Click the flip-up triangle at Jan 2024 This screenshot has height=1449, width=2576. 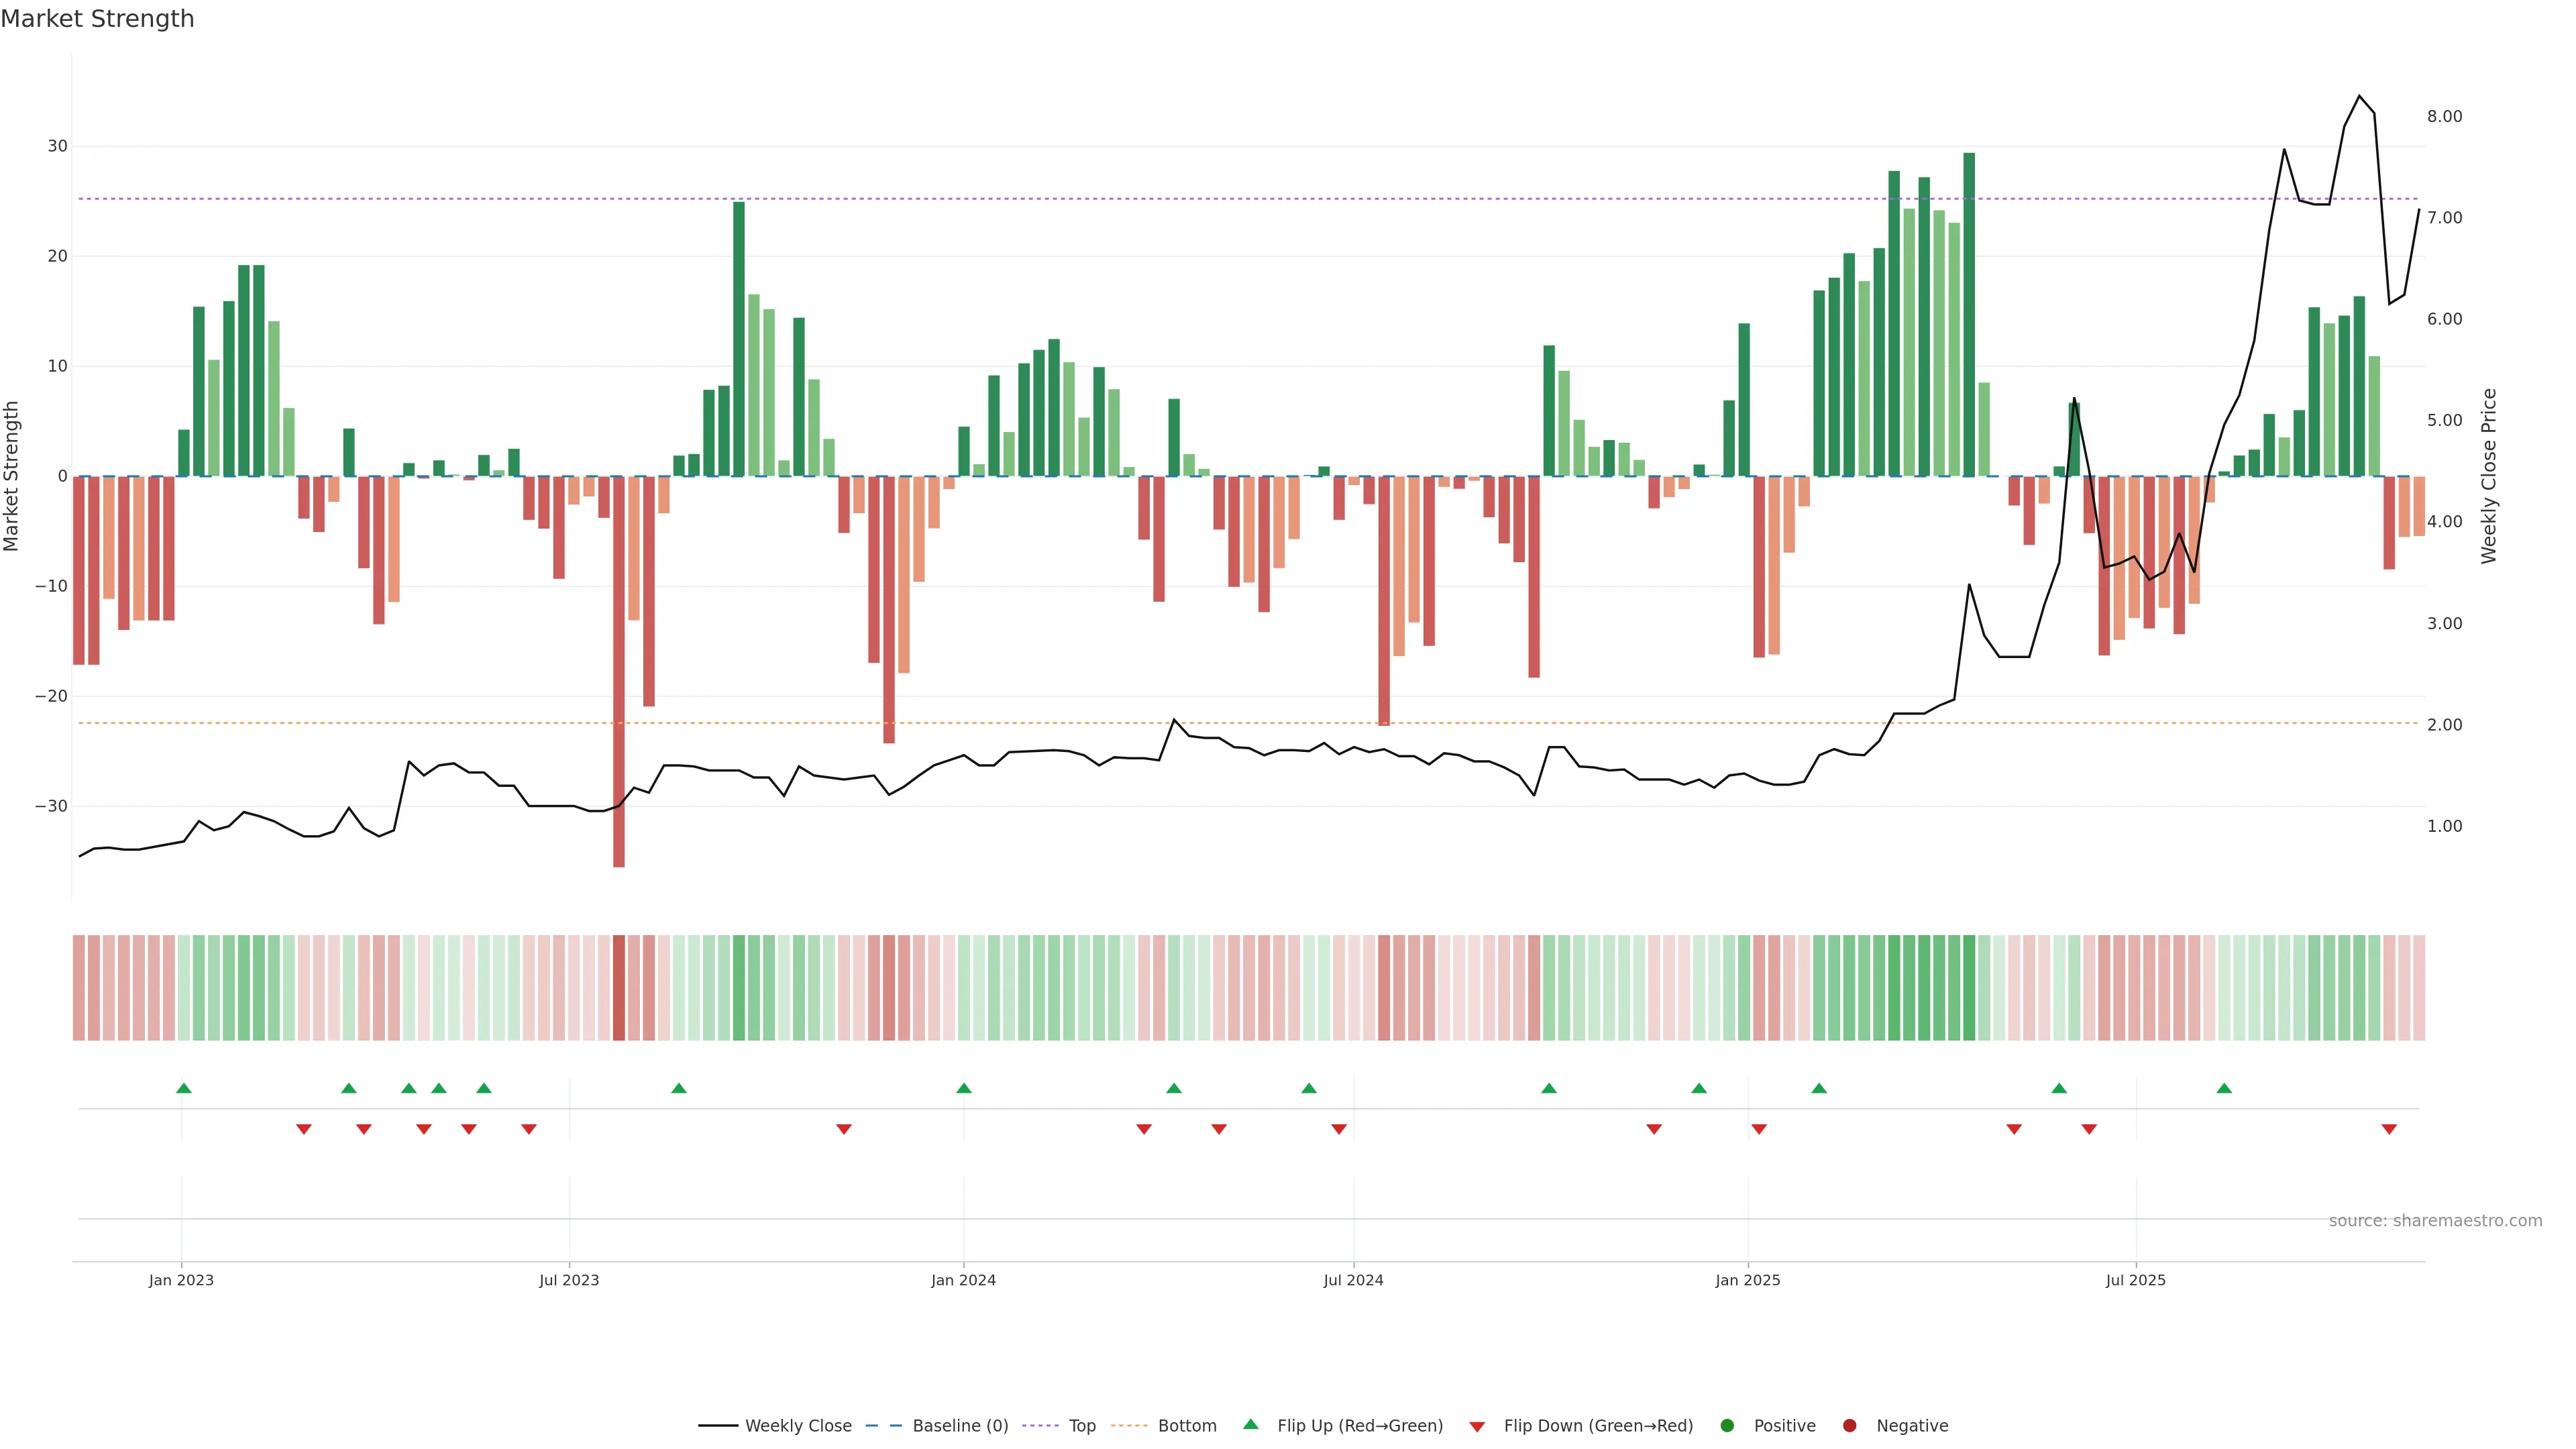click(964, 1088)
